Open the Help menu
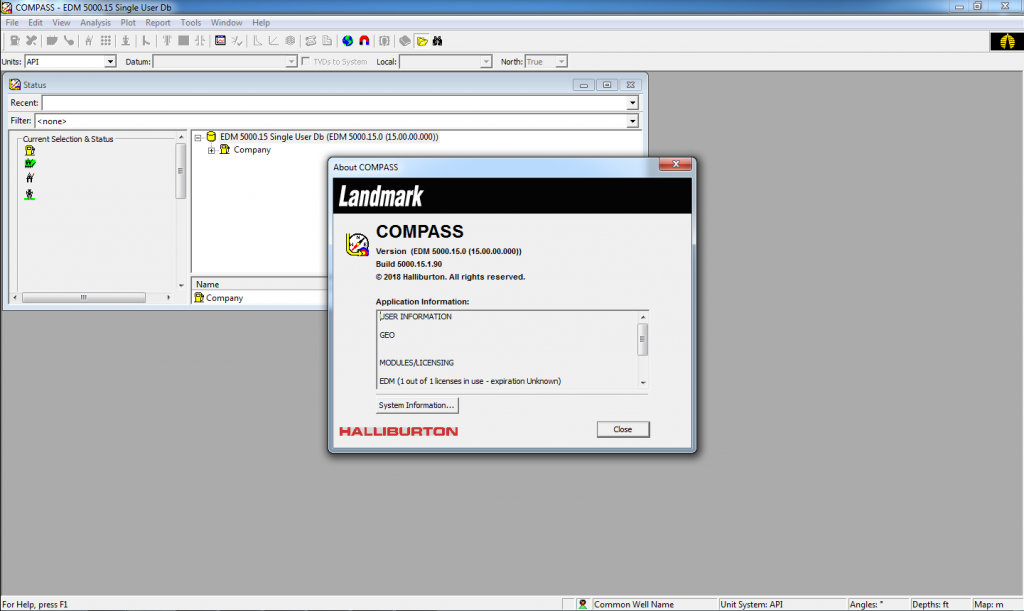The height and width of the screenshot is (611, 1024). pos(261,22)
